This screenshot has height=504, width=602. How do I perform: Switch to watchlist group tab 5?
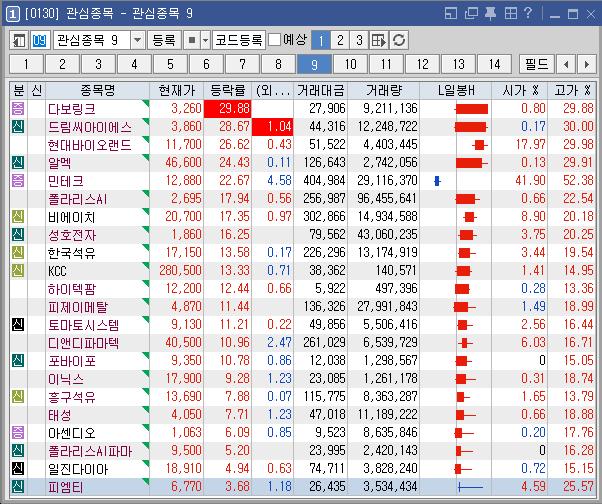(170, 64)
